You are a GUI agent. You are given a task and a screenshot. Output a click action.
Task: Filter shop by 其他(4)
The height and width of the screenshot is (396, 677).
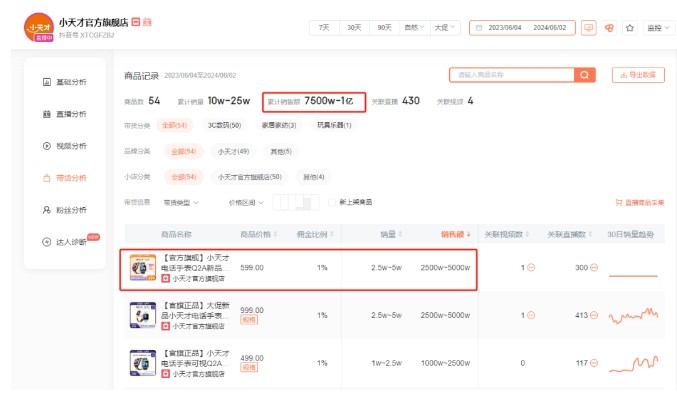pyautogui.click(x=313, y=177)
